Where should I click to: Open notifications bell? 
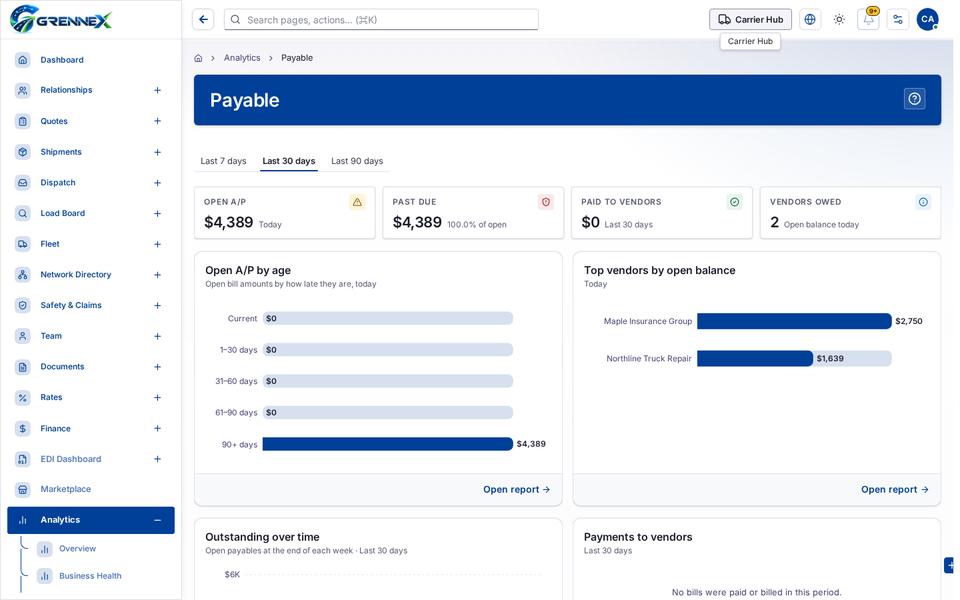[869, 20]
